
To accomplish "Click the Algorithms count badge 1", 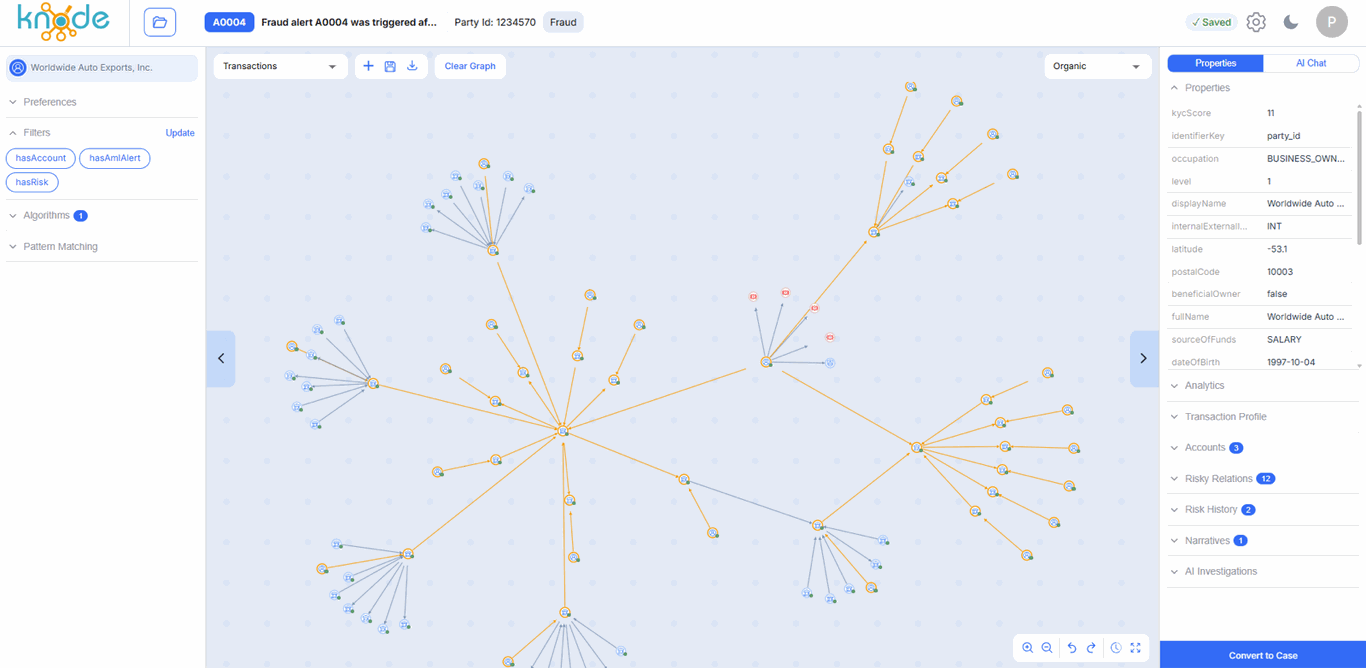I will 81,216.
